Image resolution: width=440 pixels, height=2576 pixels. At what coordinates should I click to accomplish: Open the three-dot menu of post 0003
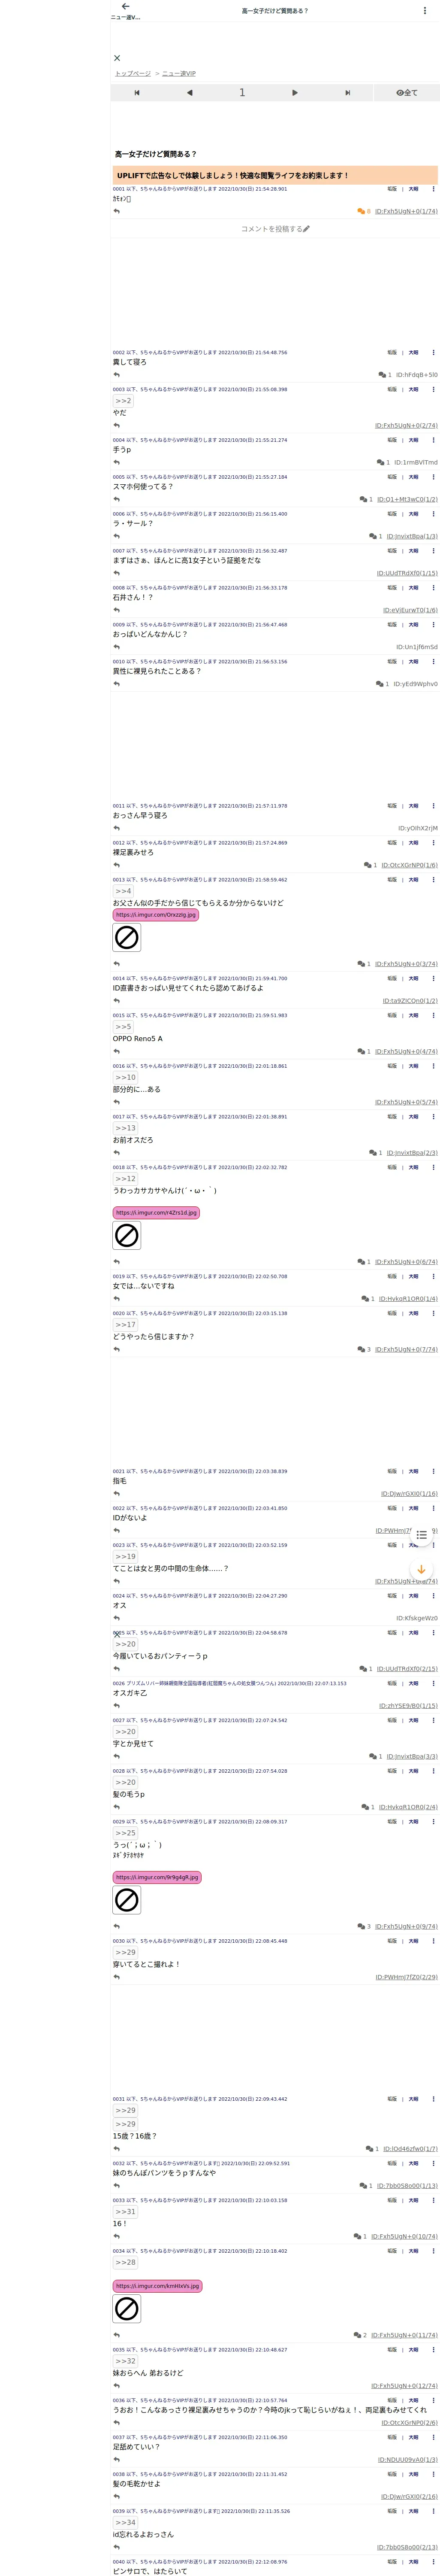(x=433, y=390)
